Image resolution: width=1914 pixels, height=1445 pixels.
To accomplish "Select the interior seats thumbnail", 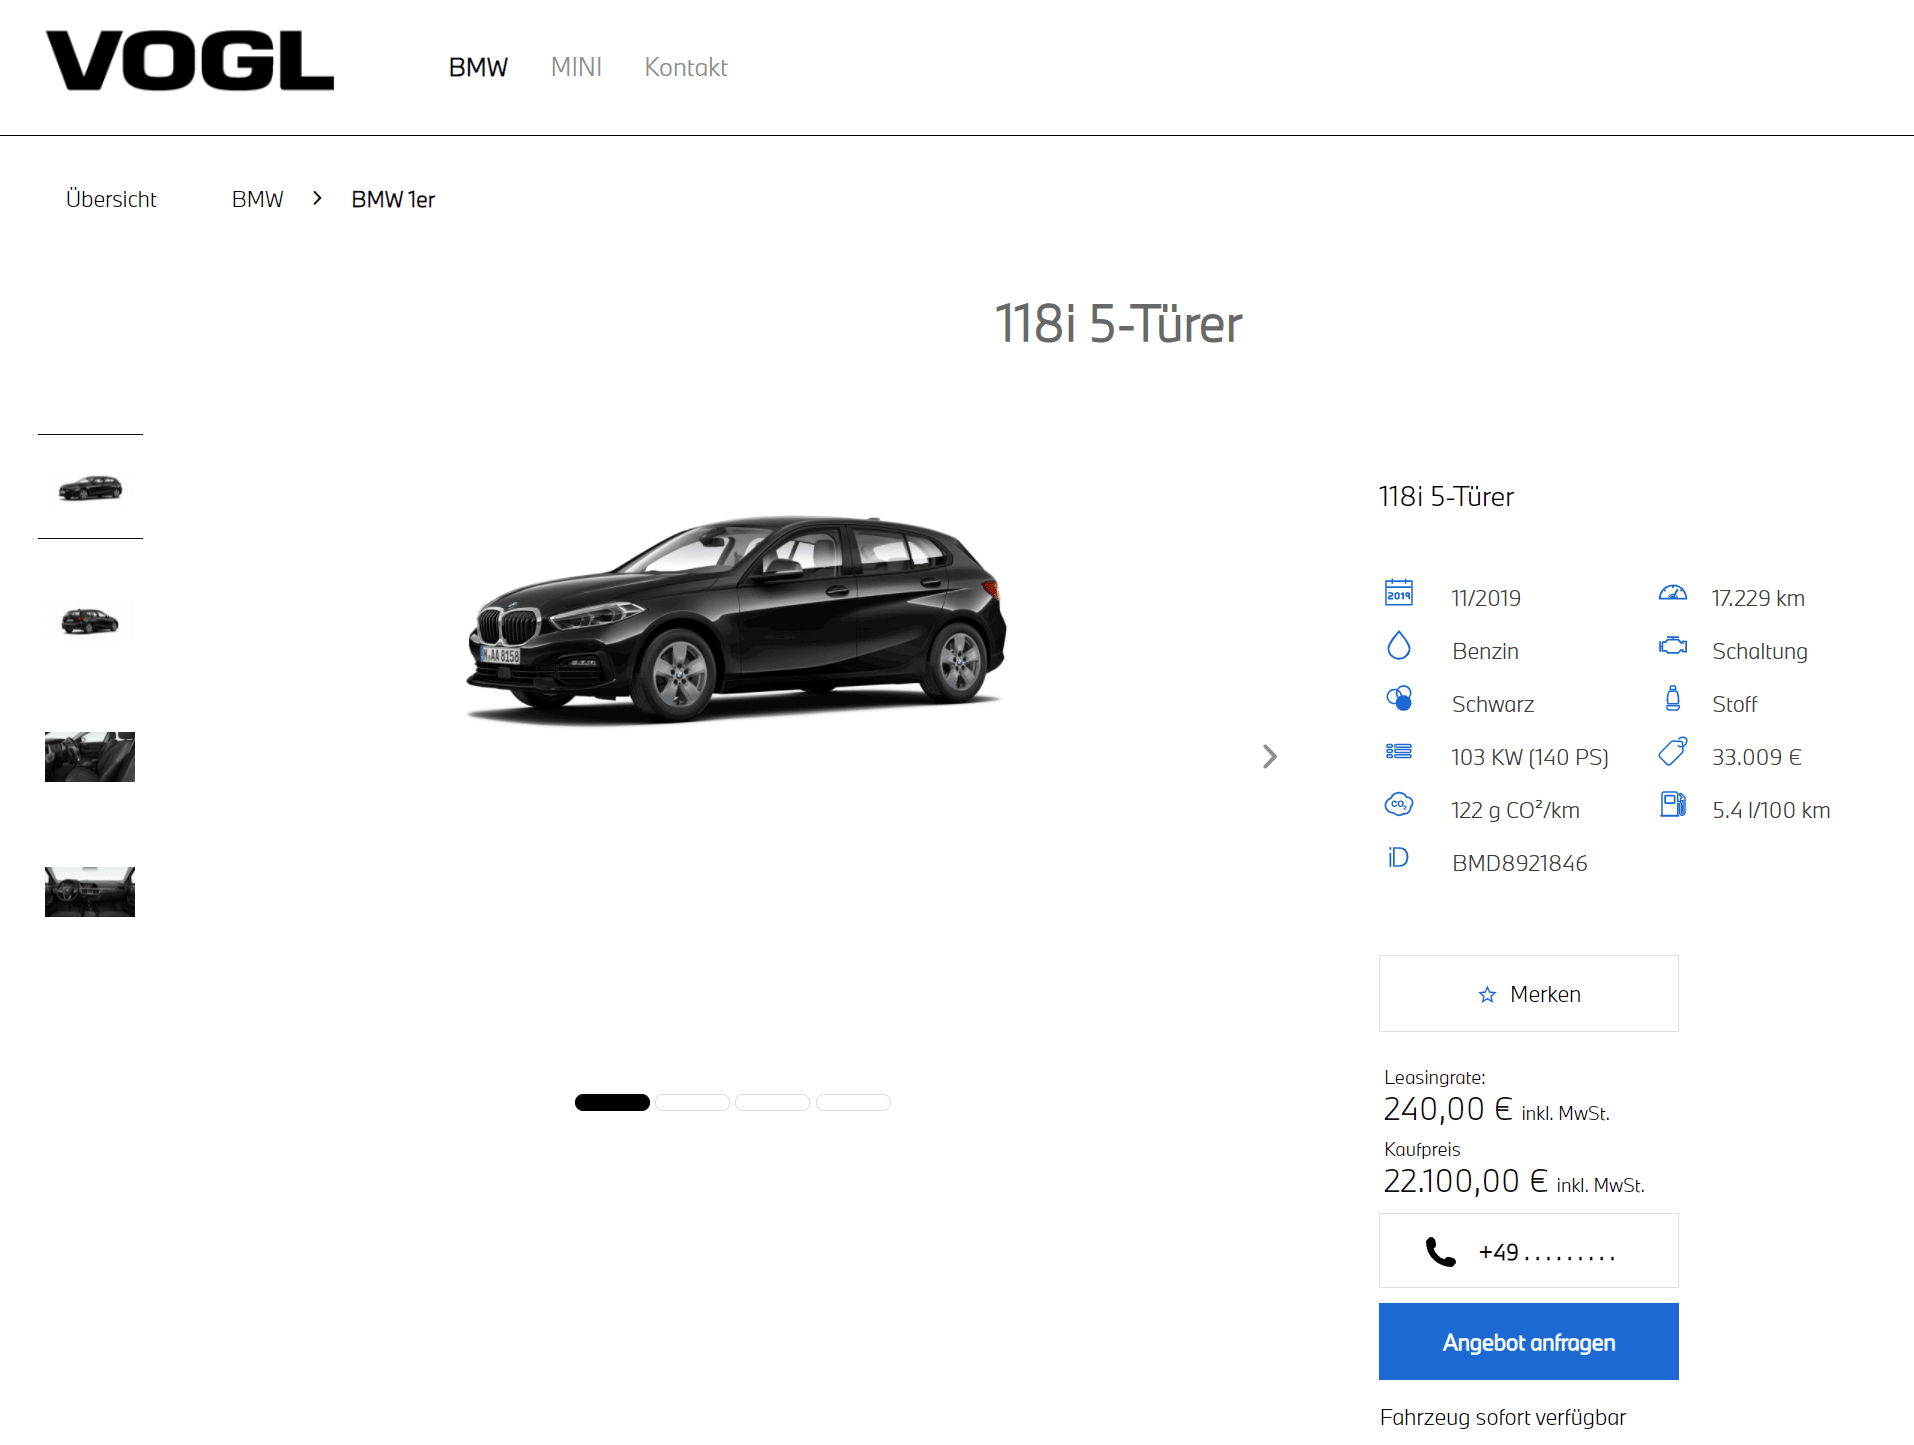I will (90, 757).
